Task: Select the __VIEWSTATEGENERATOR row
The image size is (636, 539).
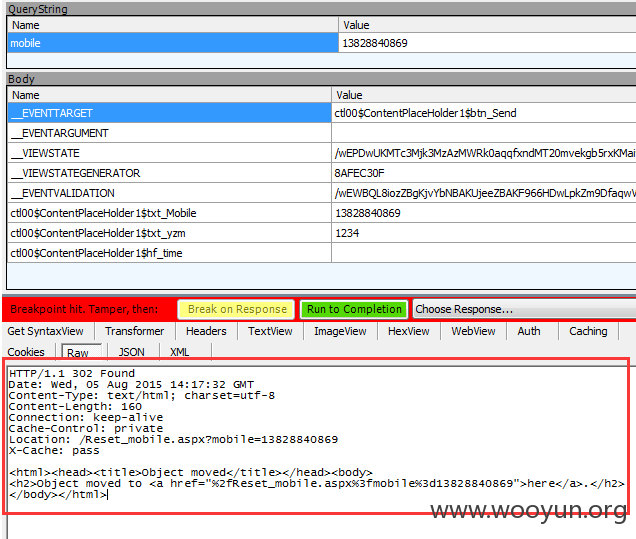Action: [170, 173]
